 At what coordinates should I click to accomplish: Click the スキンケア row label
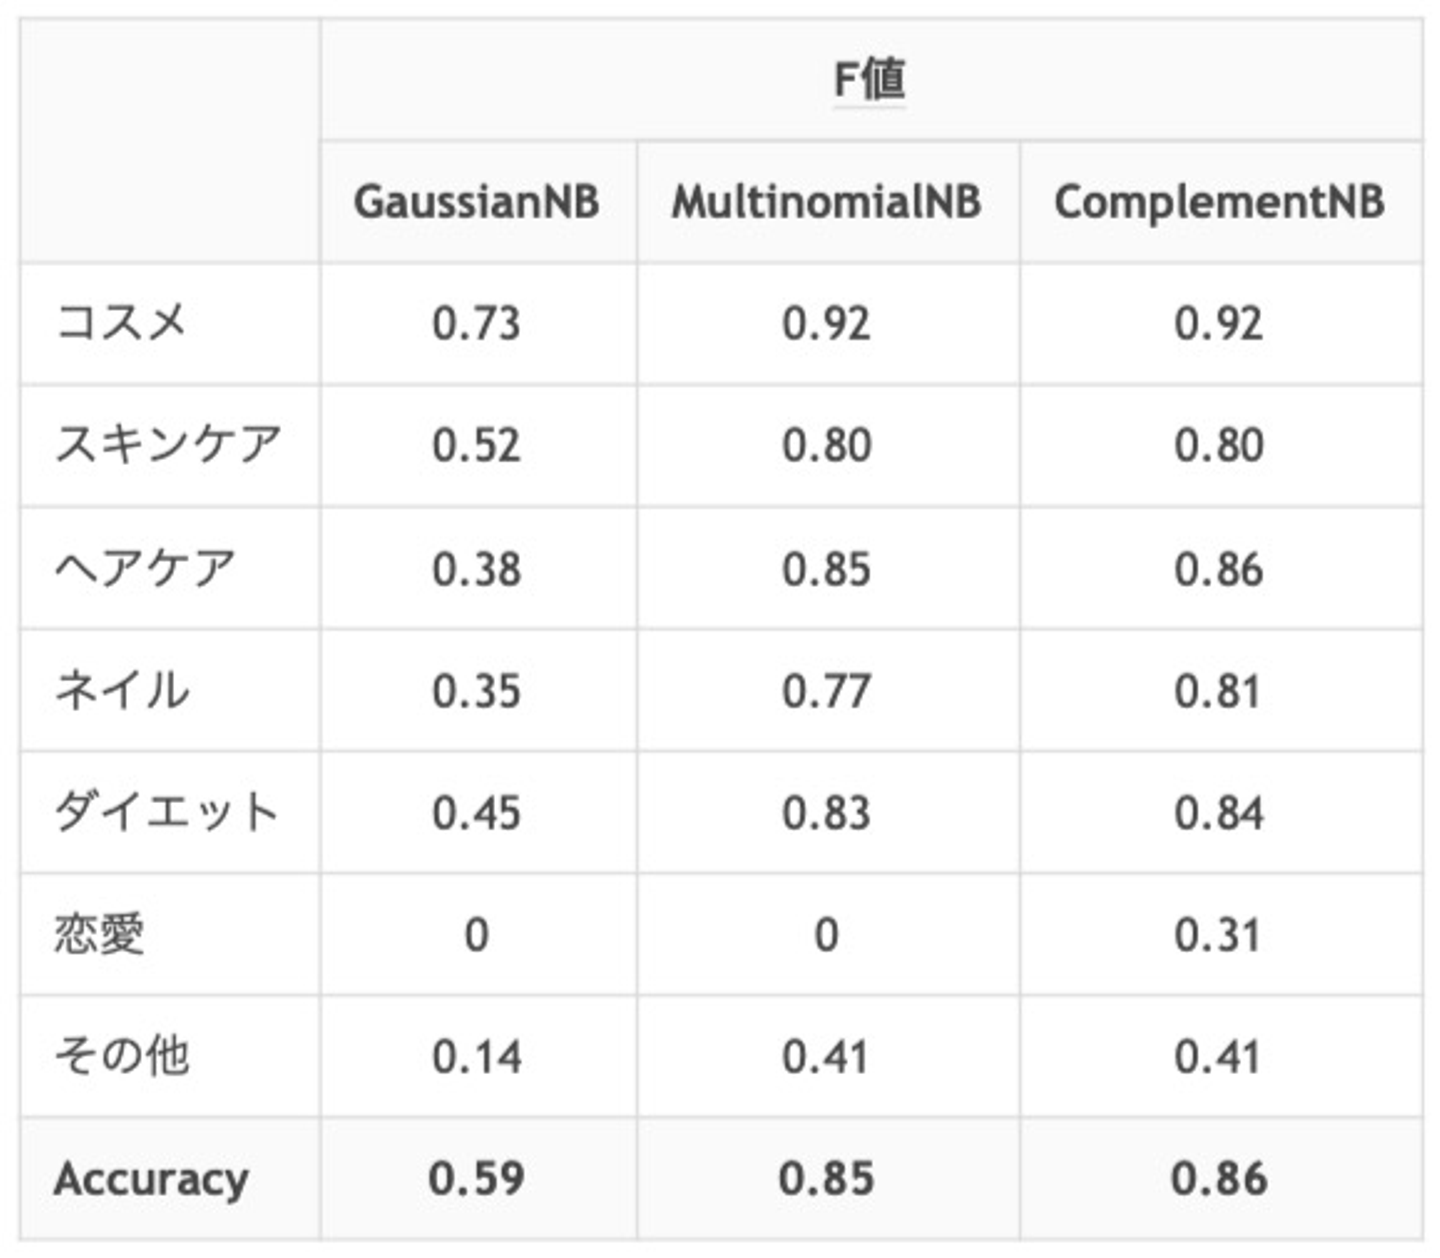[x=167, y=445]
